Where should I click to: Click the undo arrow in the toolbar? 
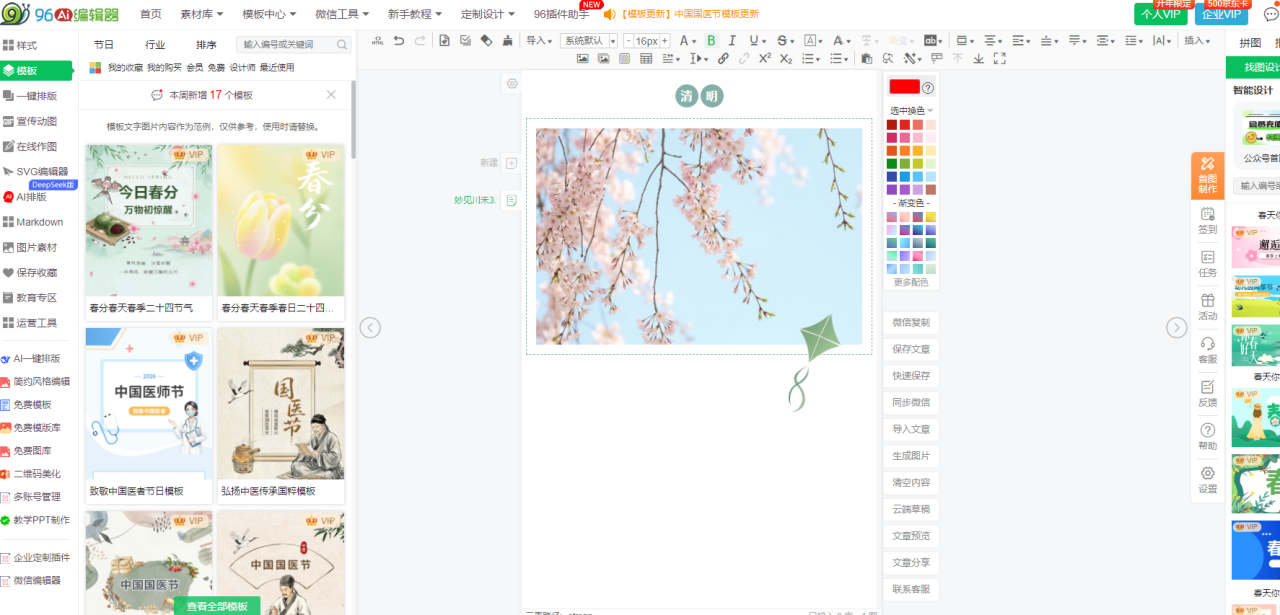(399, 41)
